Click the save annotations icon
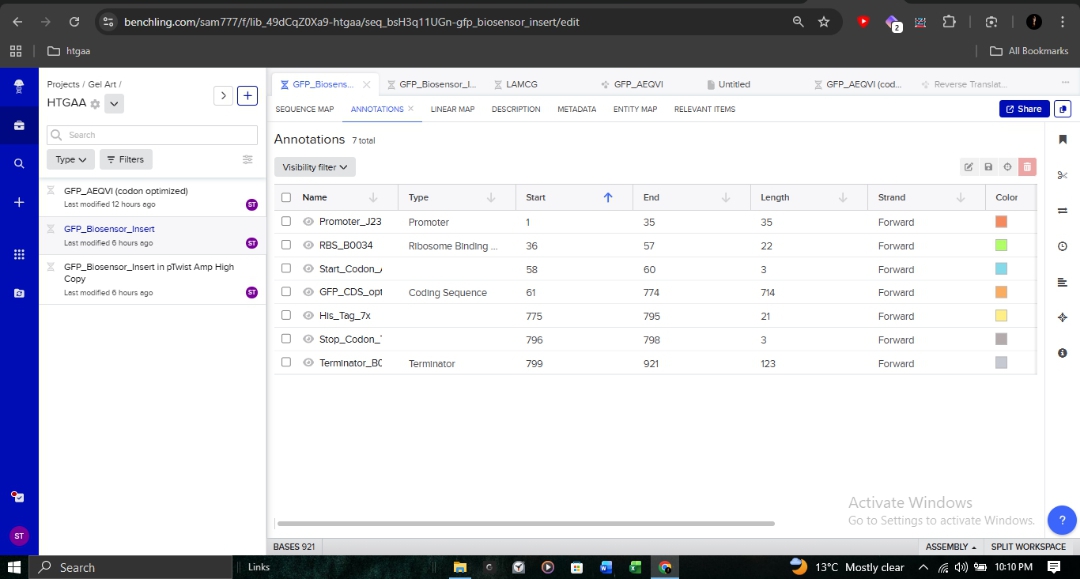 (x=988, y=166)
